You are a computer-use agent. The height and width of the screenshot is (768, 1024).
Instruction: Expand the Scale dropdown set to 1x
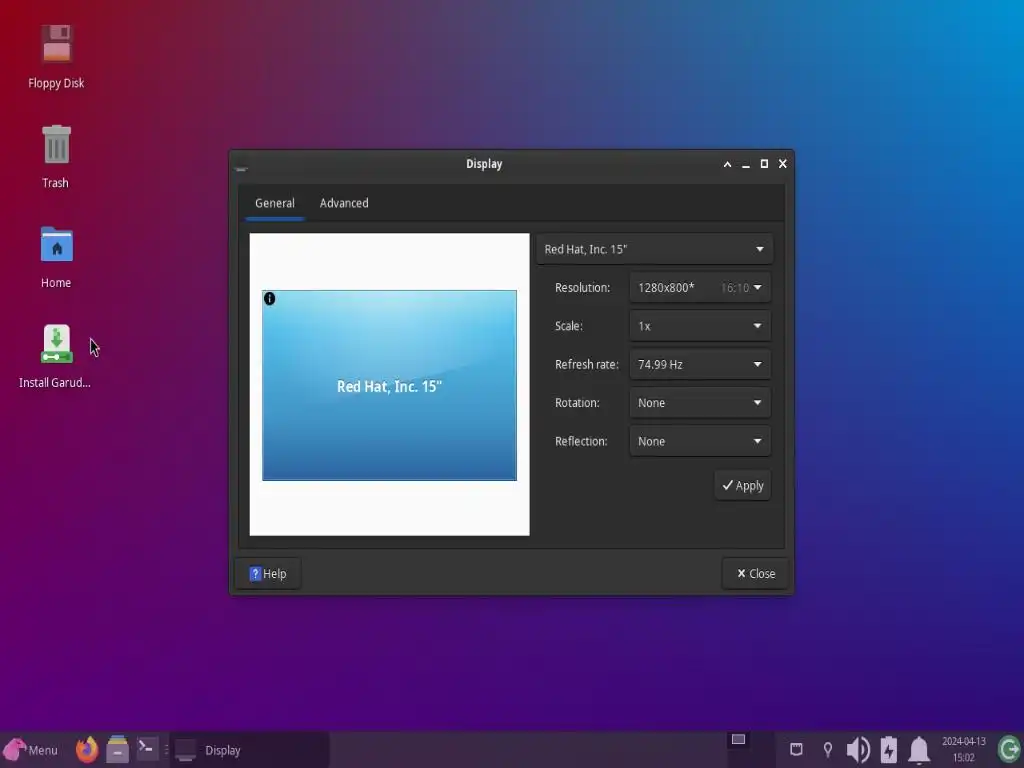tap(700, 326)
